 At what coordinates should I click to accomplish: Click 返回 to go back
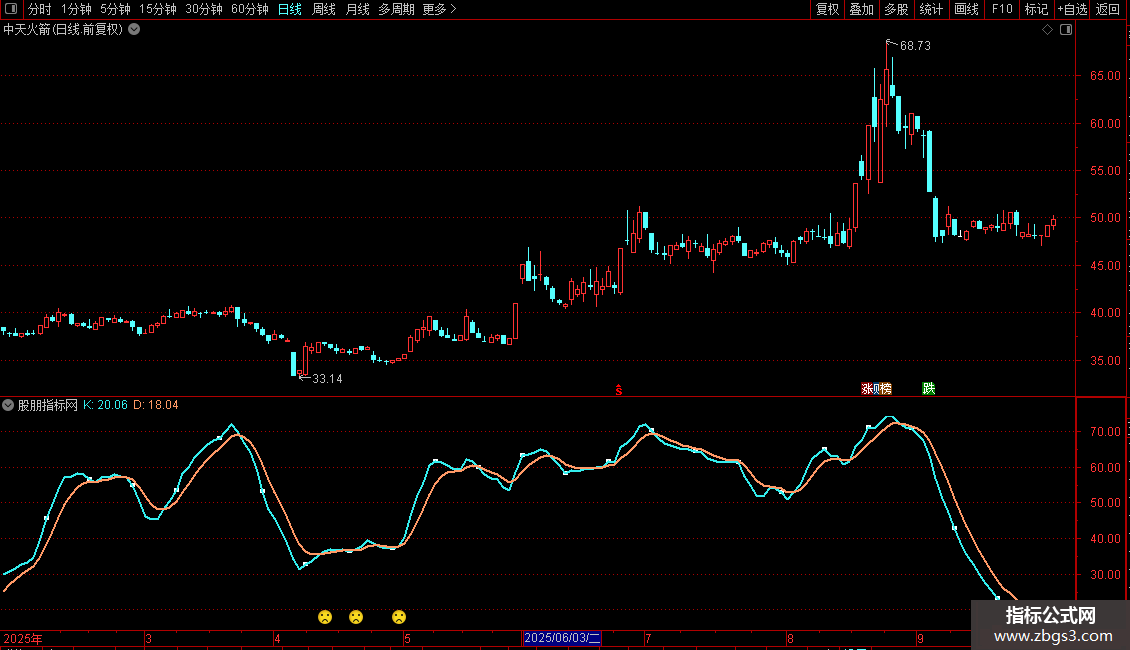[x=1108, y=9]
